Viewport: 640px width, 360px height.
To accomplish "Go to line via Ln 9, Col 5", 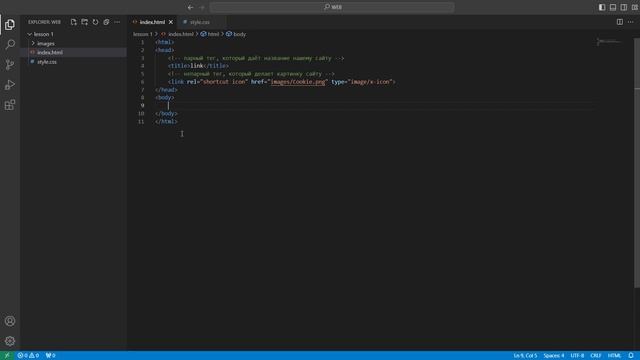I will 525,356.
